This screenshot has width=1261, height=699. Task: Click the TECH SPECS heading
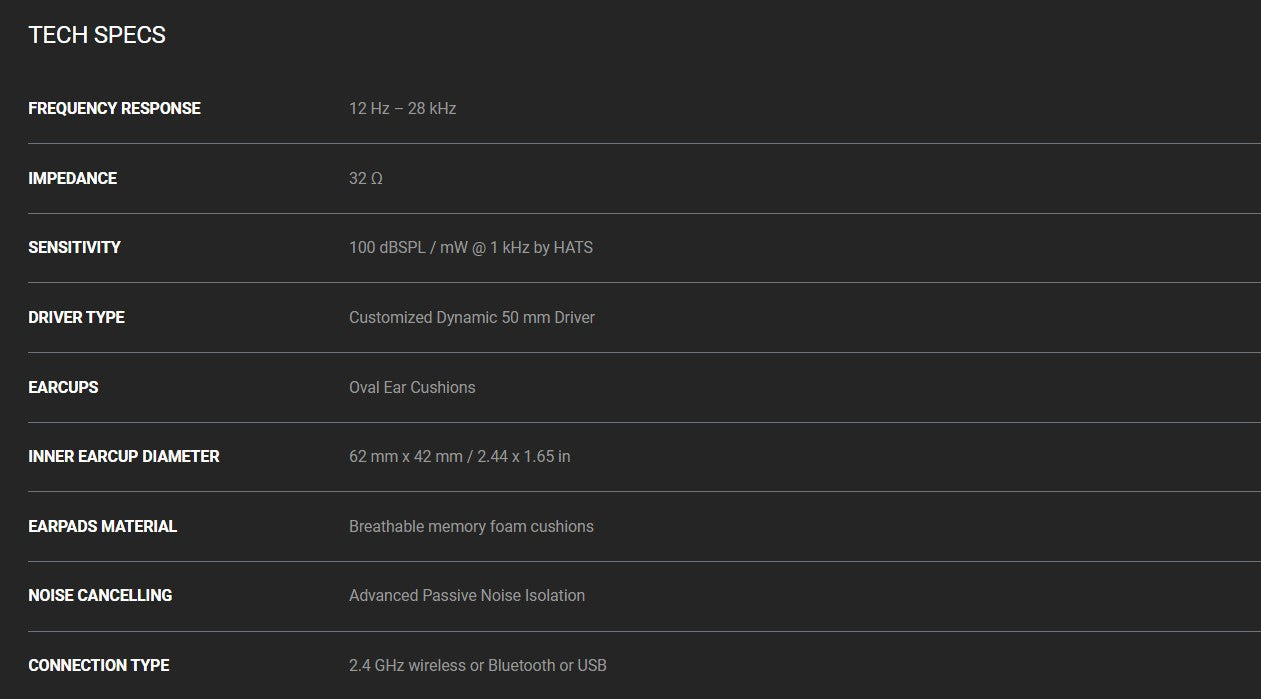(97, 35)
